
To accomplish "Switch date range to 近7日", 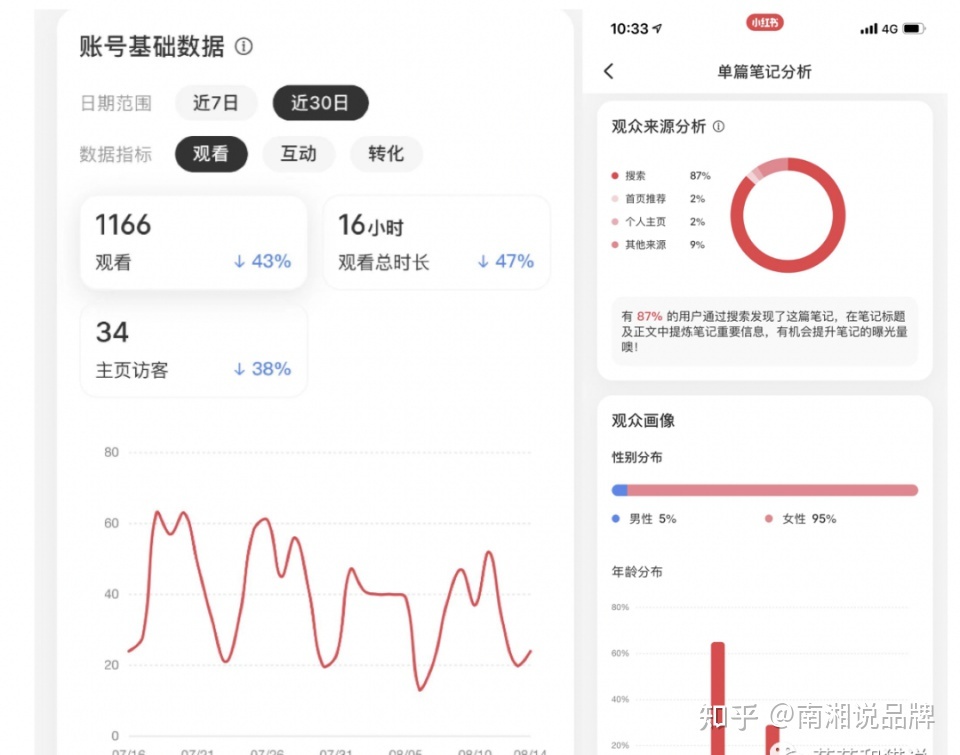I will tap(216, 102).
